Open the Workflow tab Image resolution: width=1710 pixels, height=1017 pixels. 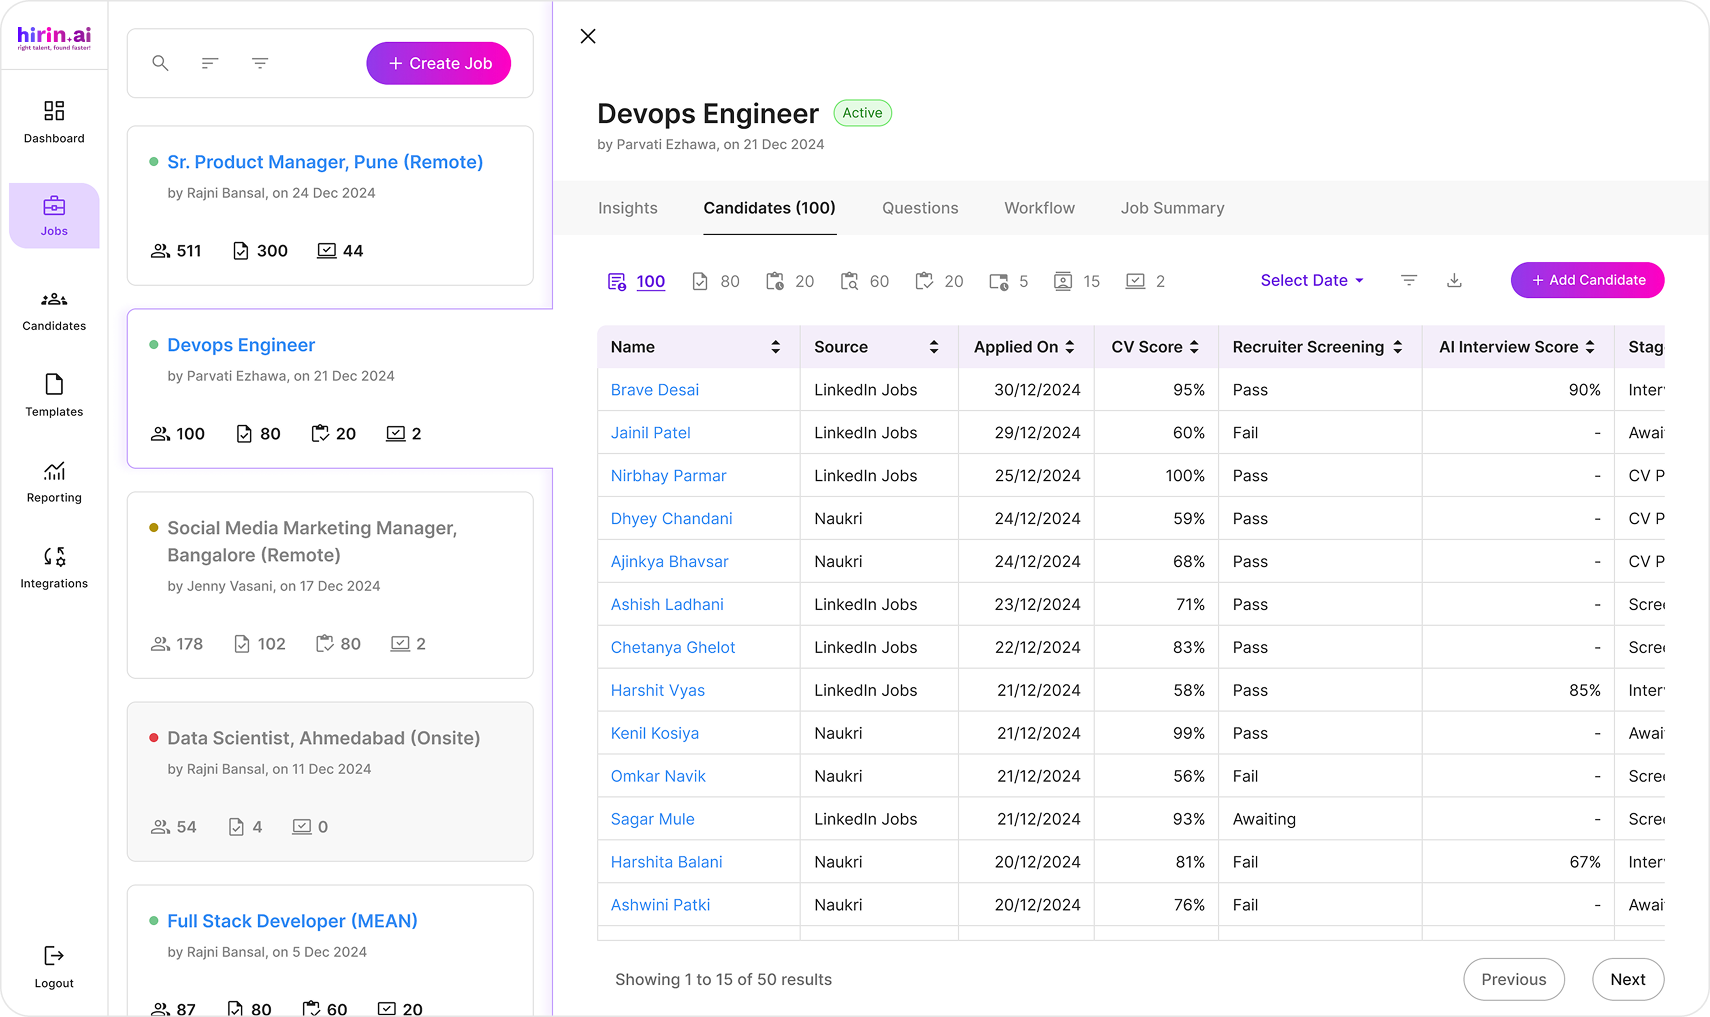click(1040, 208)
